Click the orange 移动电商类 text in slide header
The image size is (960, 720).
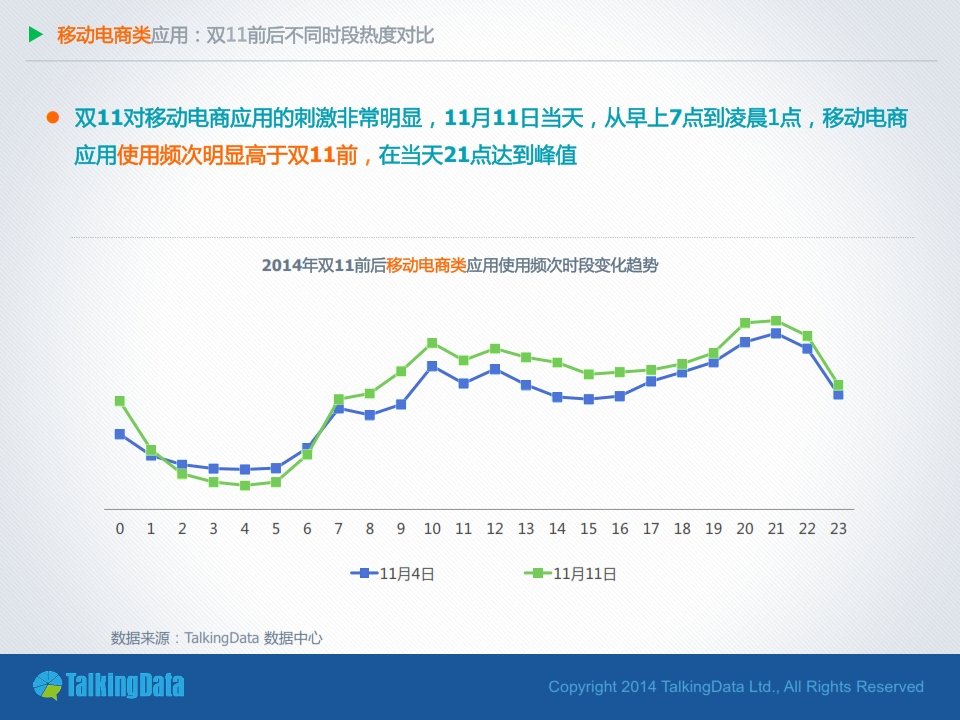click(104, 36)
